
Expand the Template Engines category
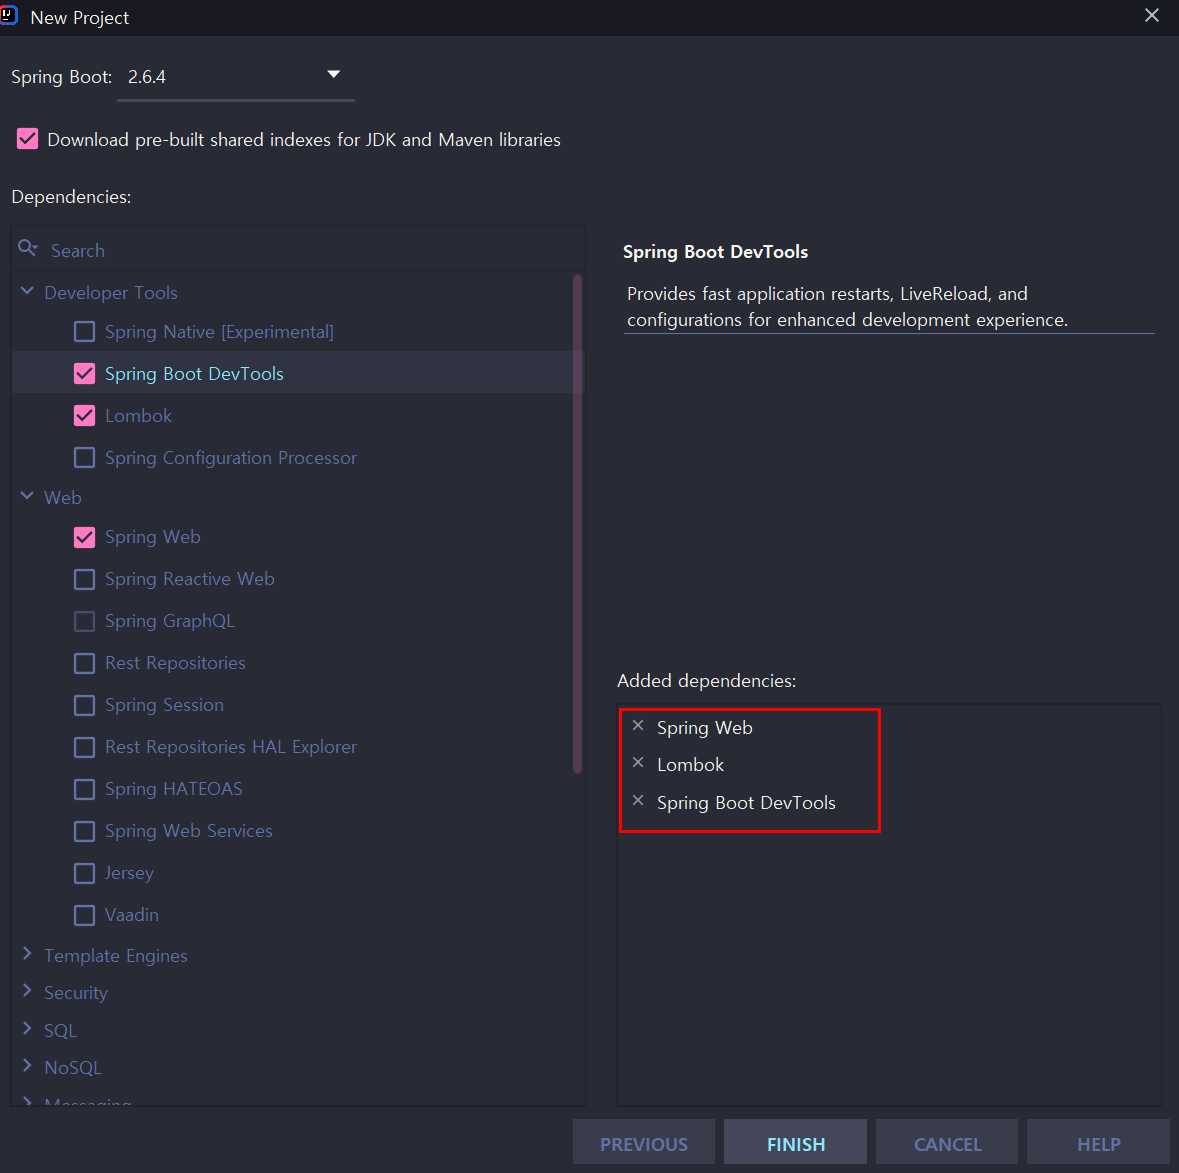[x=27, y=953]
